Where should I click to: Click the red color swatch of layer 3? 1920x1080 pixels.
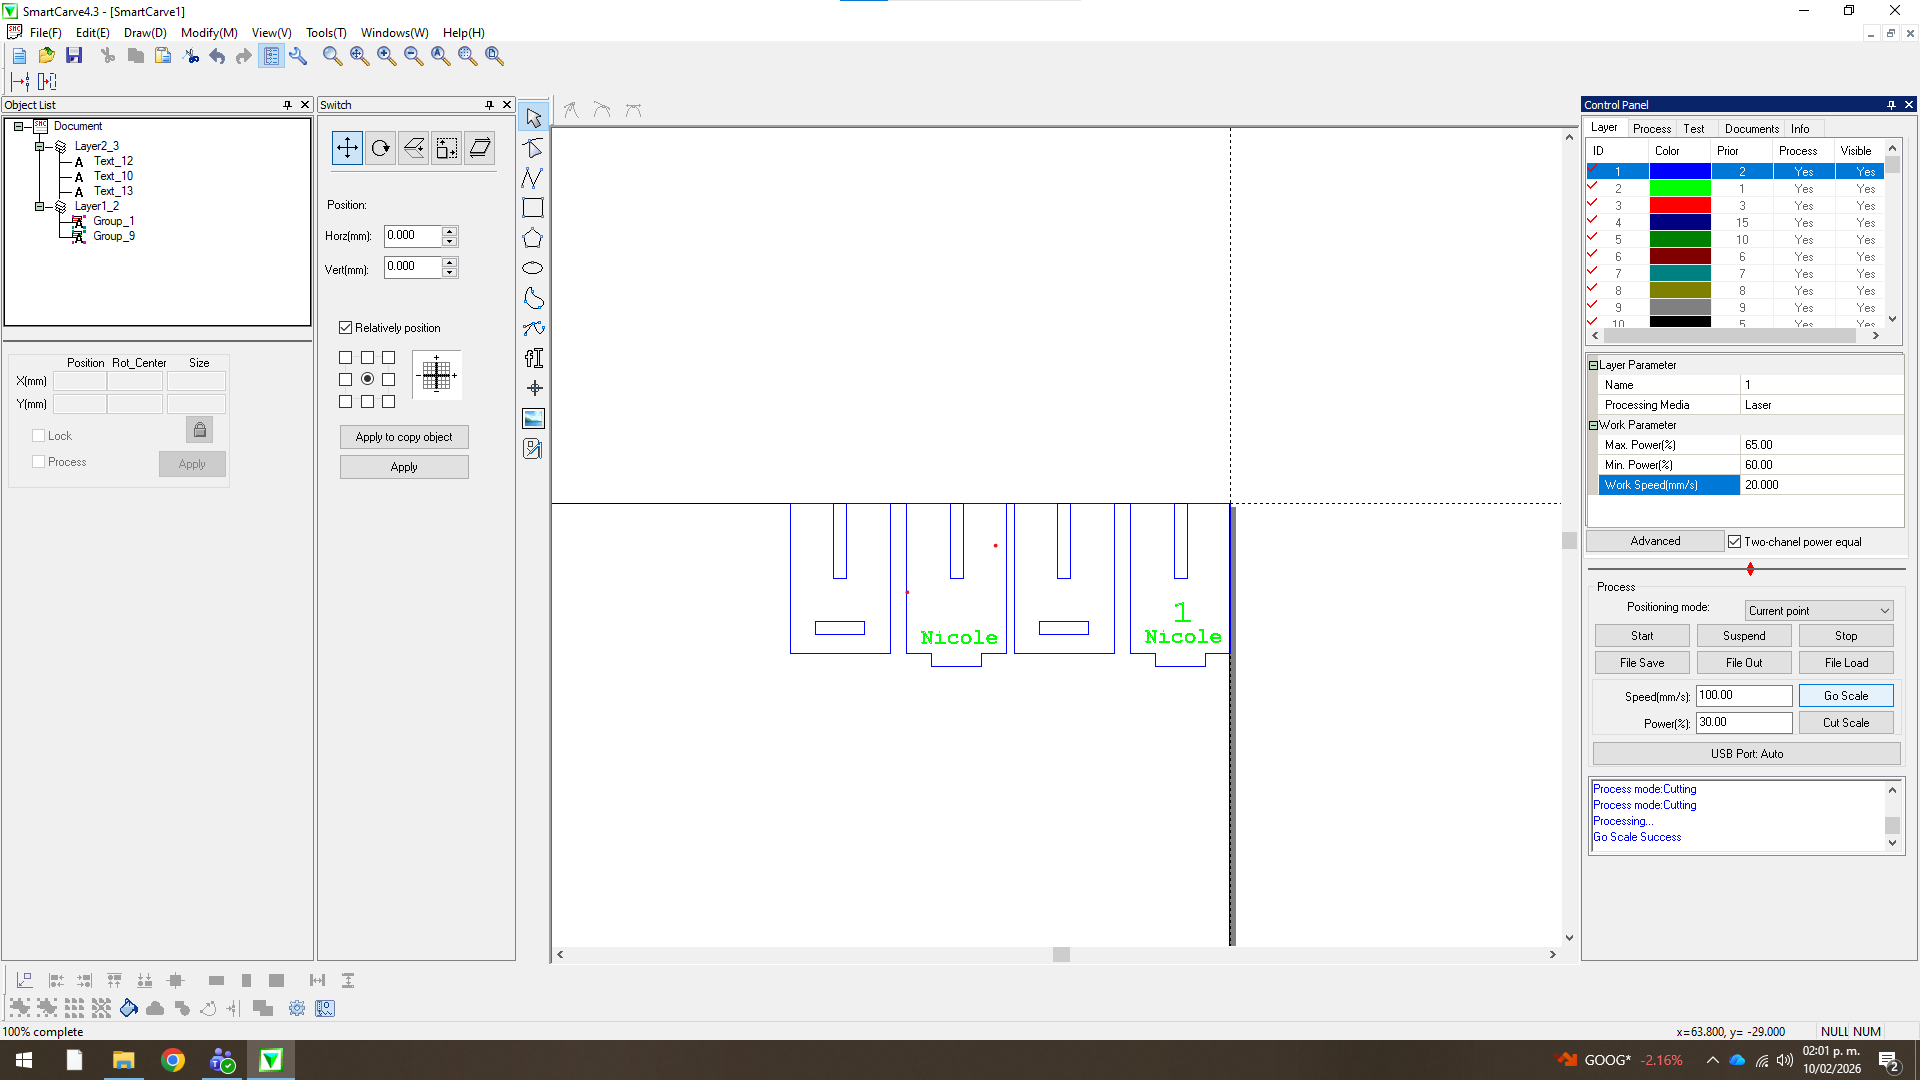coord(1679,206)
